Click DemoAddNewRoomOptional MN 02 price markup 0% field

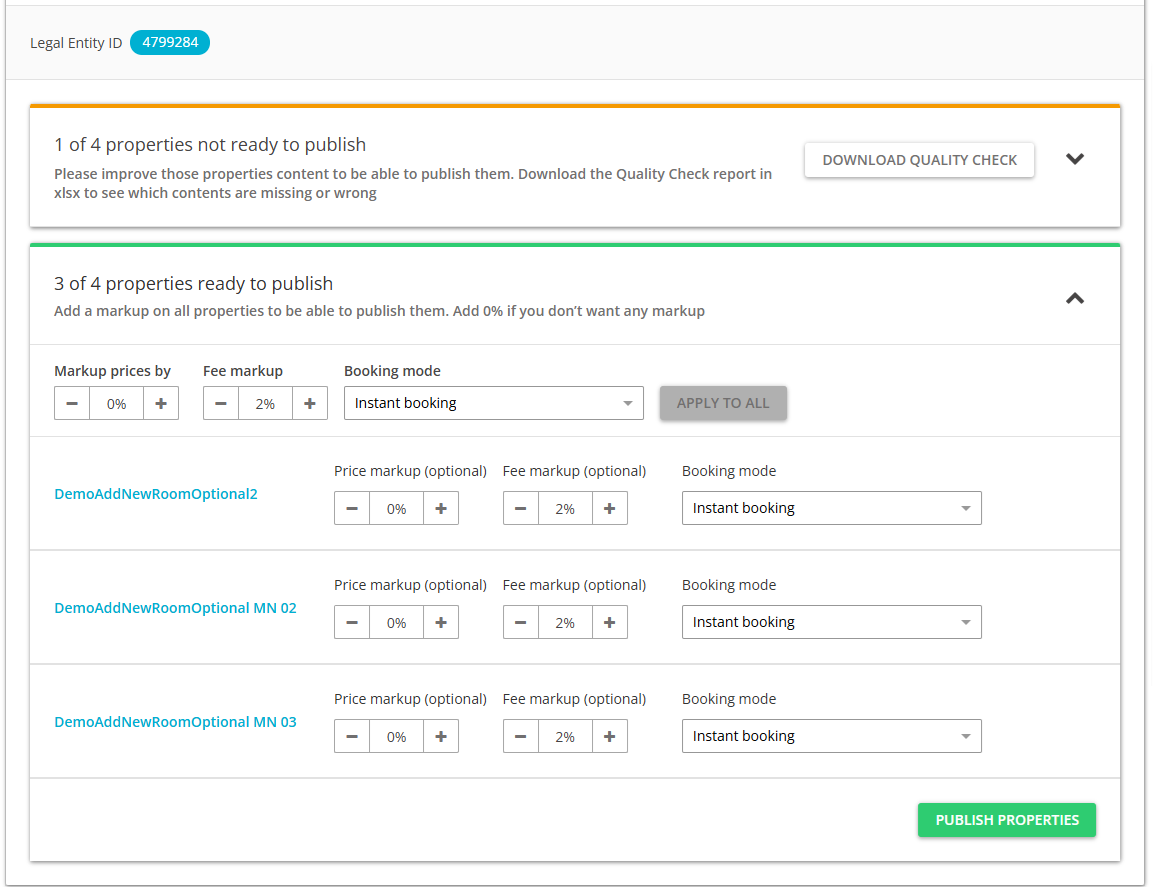397,622
